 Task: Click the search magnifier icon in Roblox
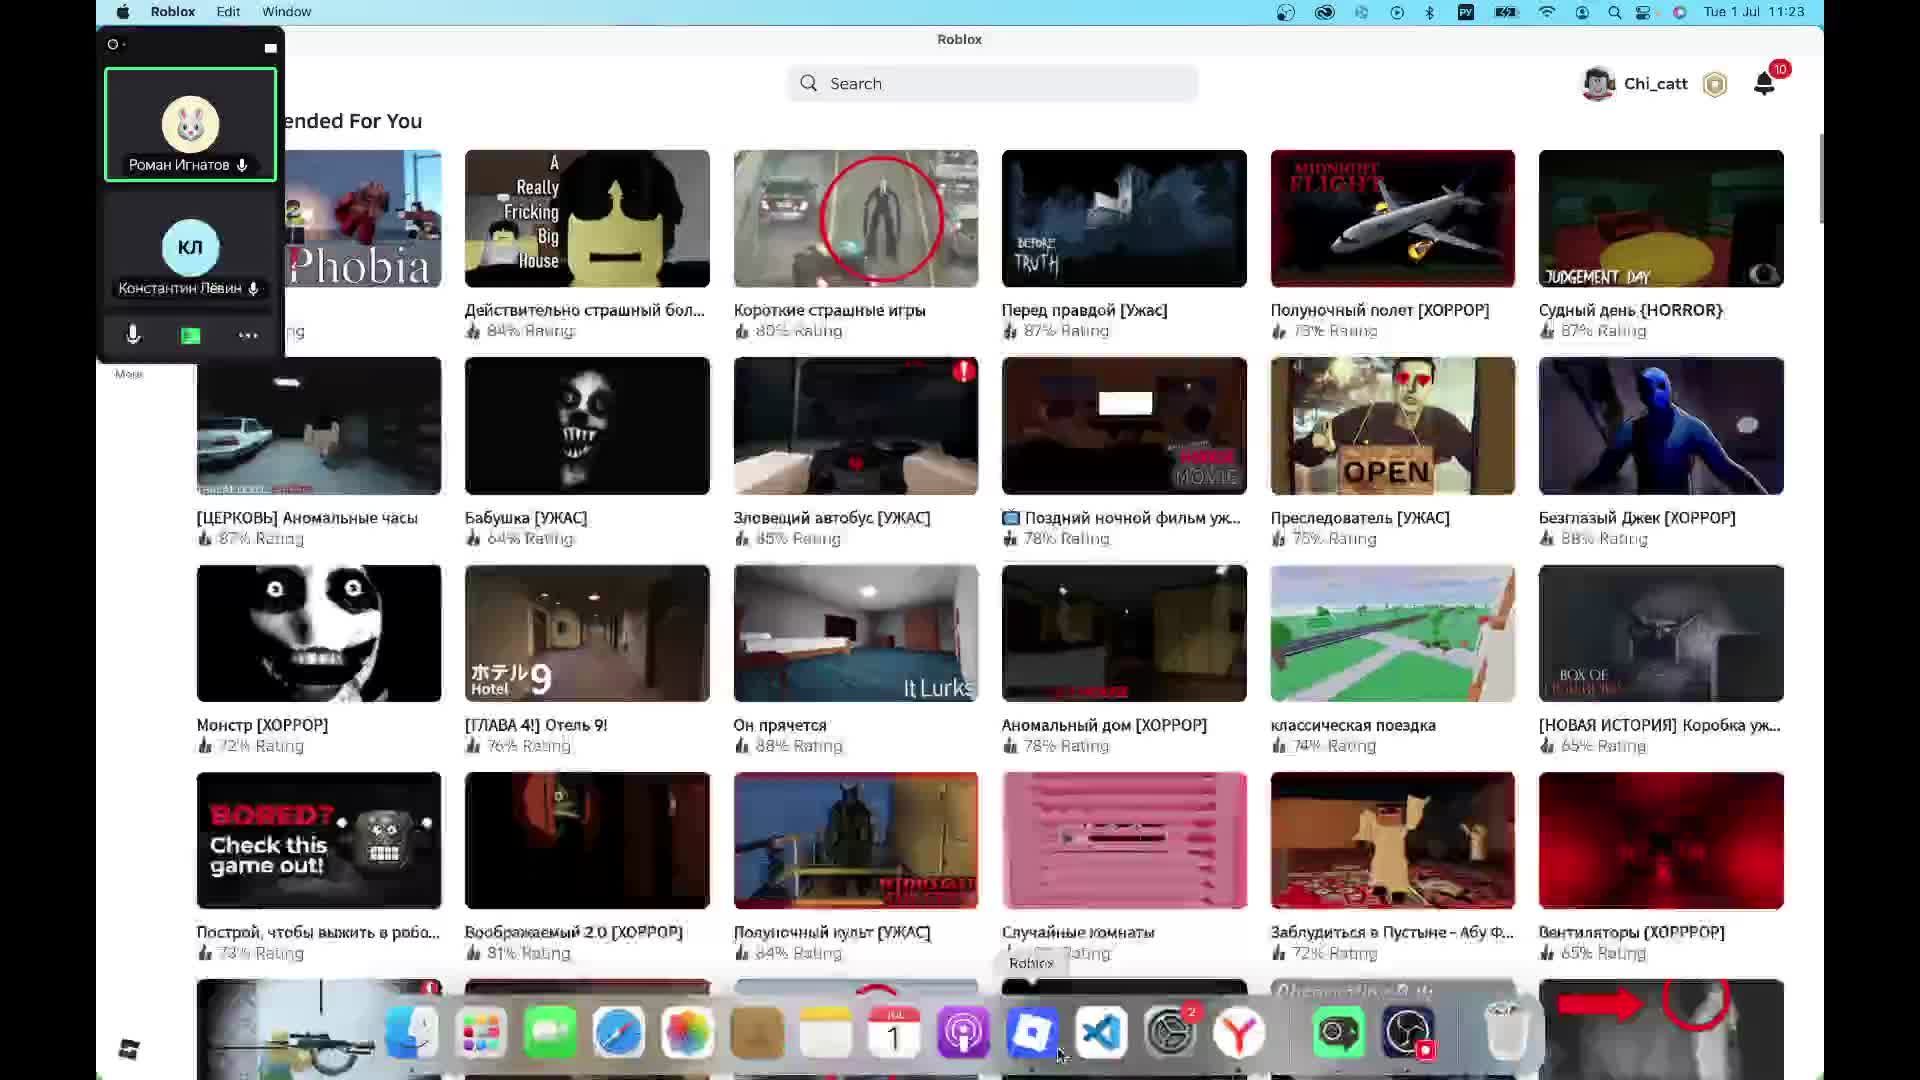[808, 84]
